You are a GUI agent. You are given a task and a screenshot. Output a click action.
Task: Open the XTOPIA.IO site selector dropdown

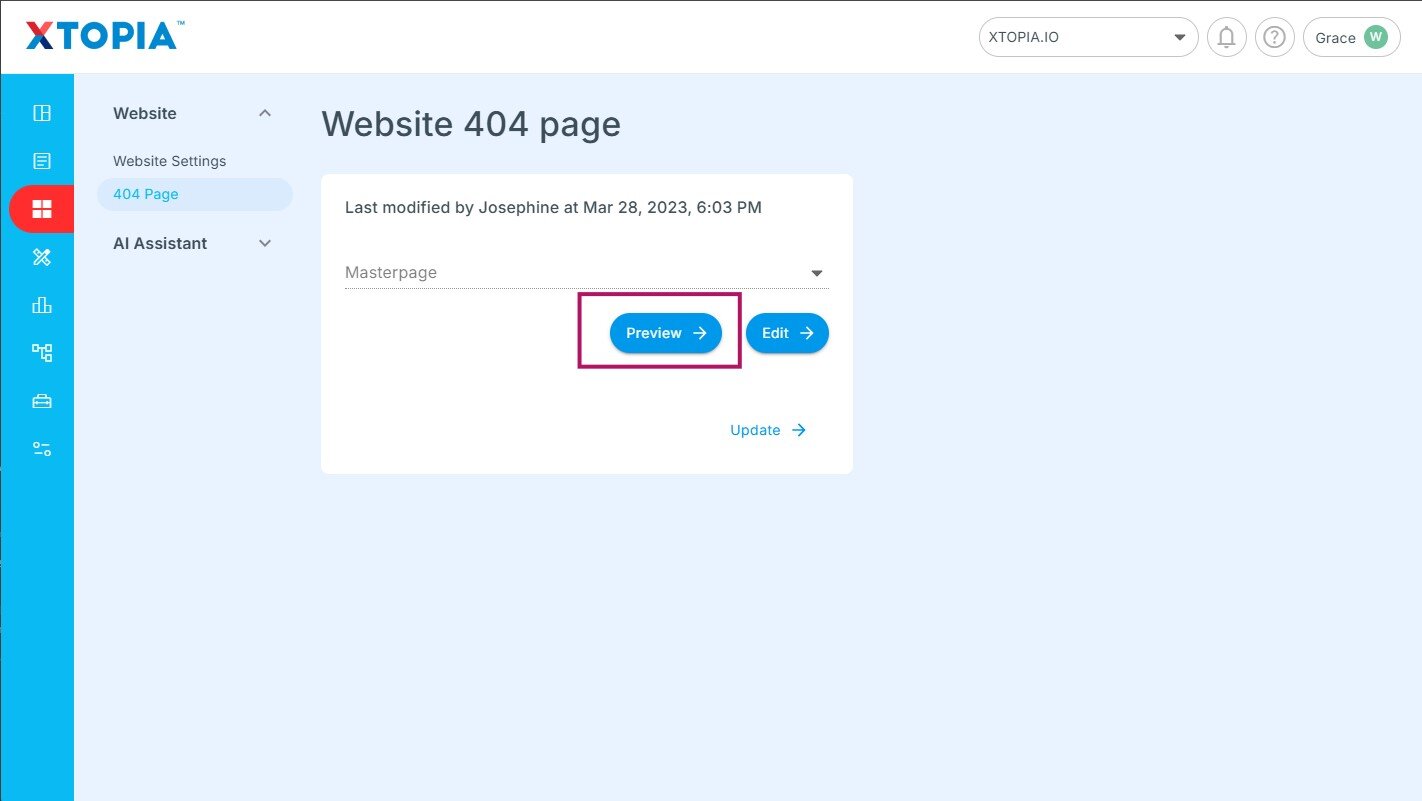tap(1087, 38)
